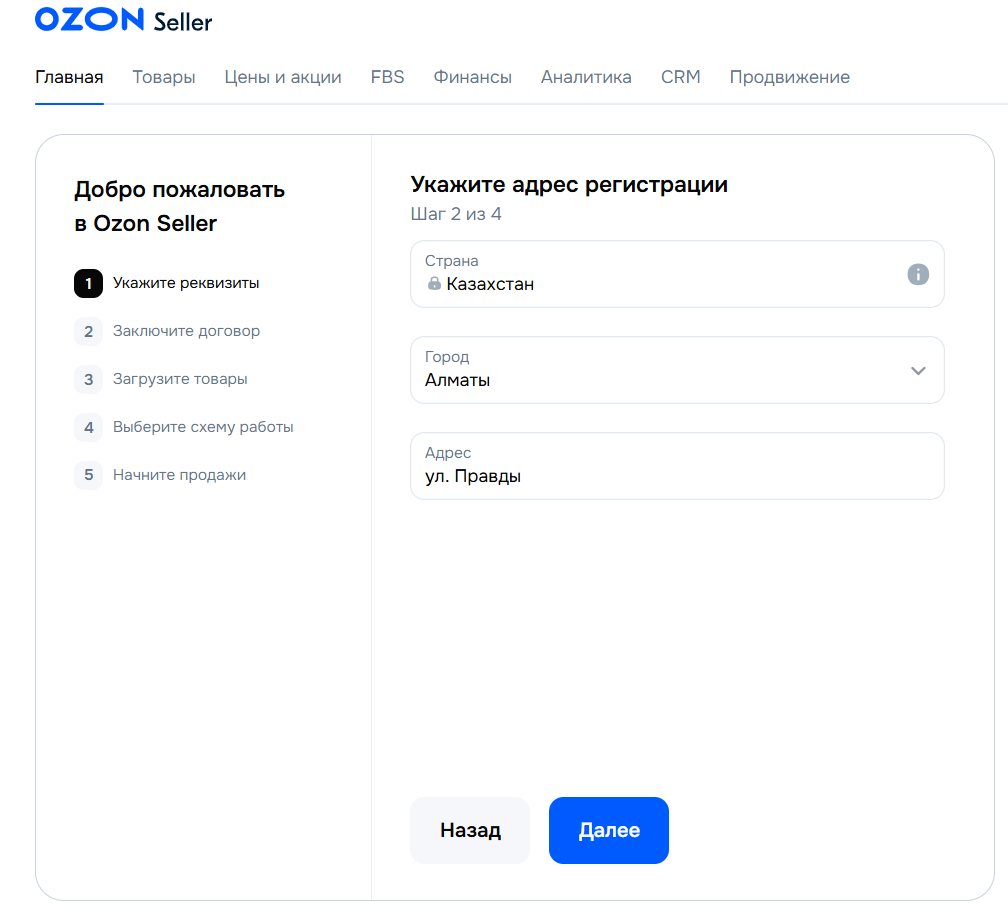This screenshot has height=915, width=1008.
Task: Select step 3 number badge
Action: pos(89,379)
